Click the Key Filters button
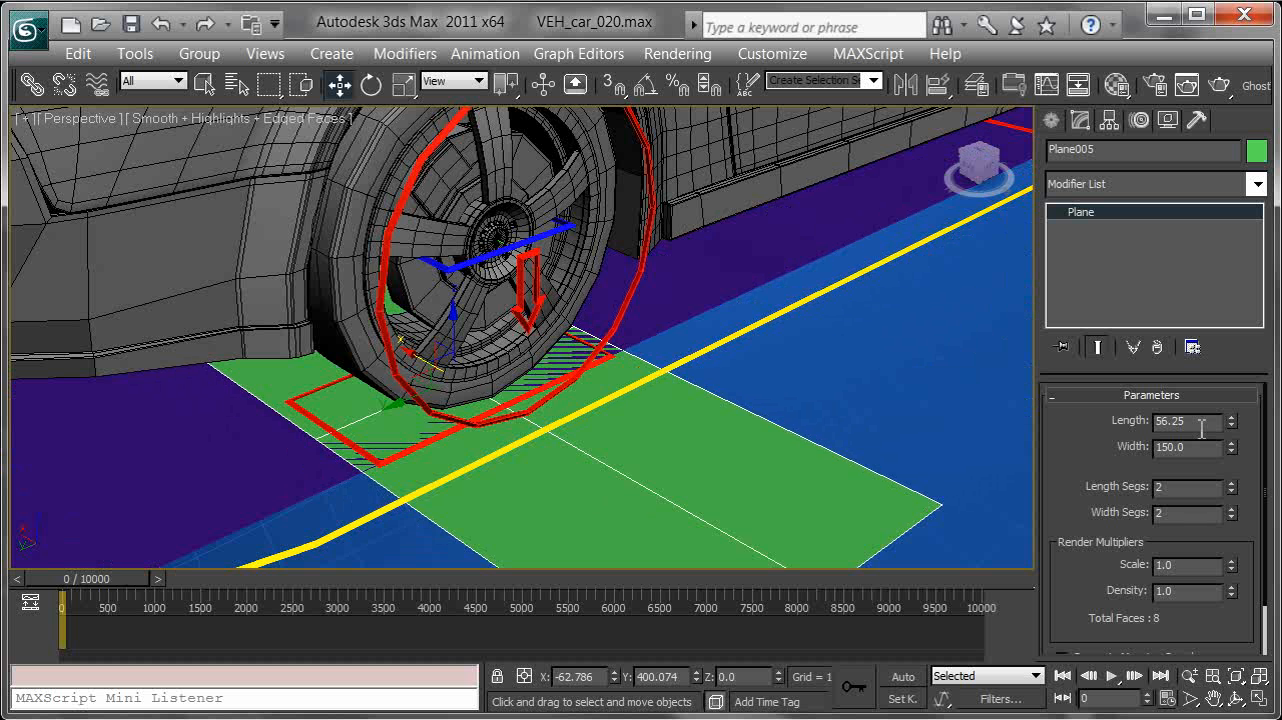The image size is (1282, 720). pos(1000,699)
